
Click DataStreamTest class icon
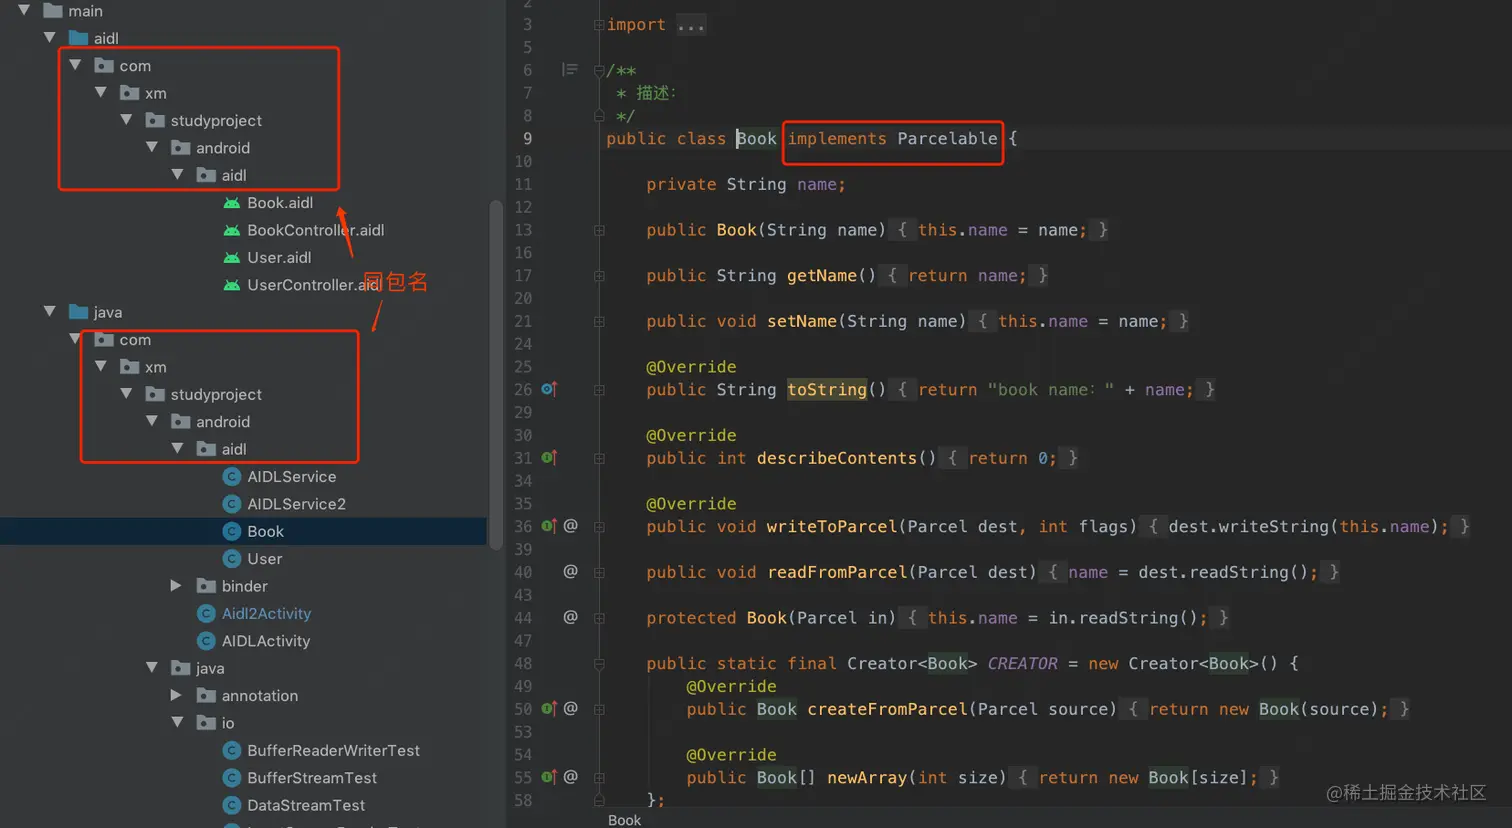point(232,805)
